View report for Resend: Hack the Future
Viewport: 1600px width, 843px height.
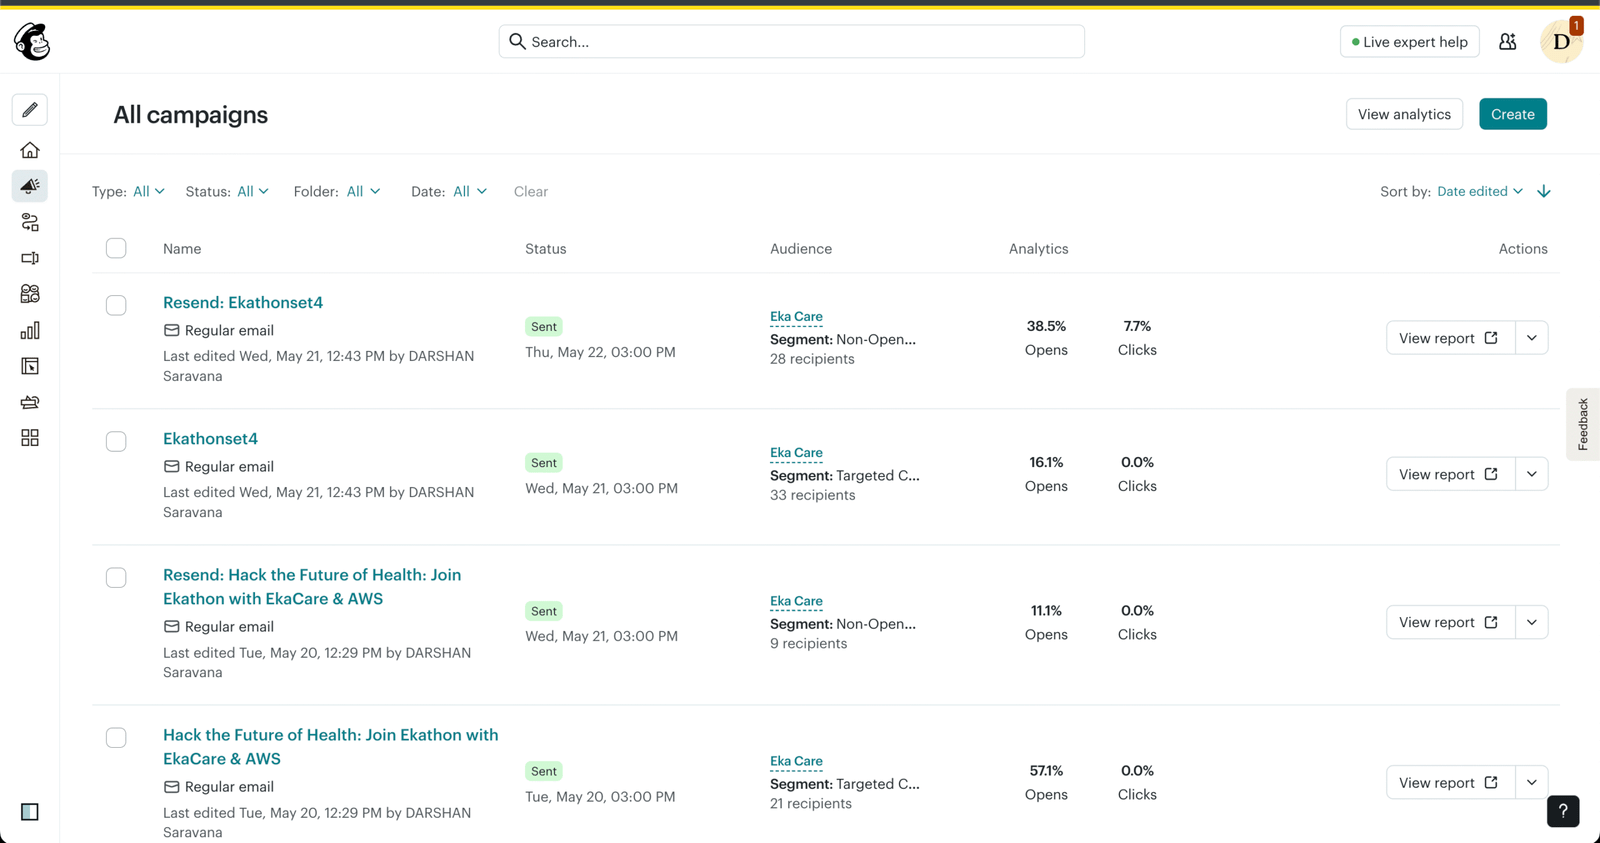click(1450, 622)
